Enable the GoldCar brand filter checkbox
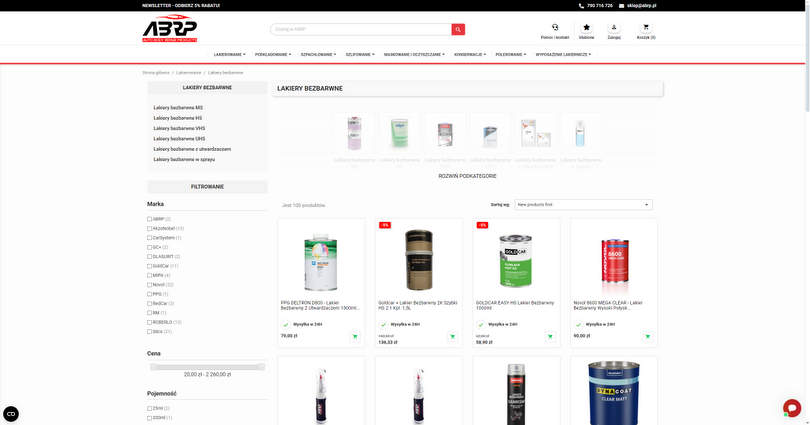This screenshot has width=810, height=425. pos(150,266)
